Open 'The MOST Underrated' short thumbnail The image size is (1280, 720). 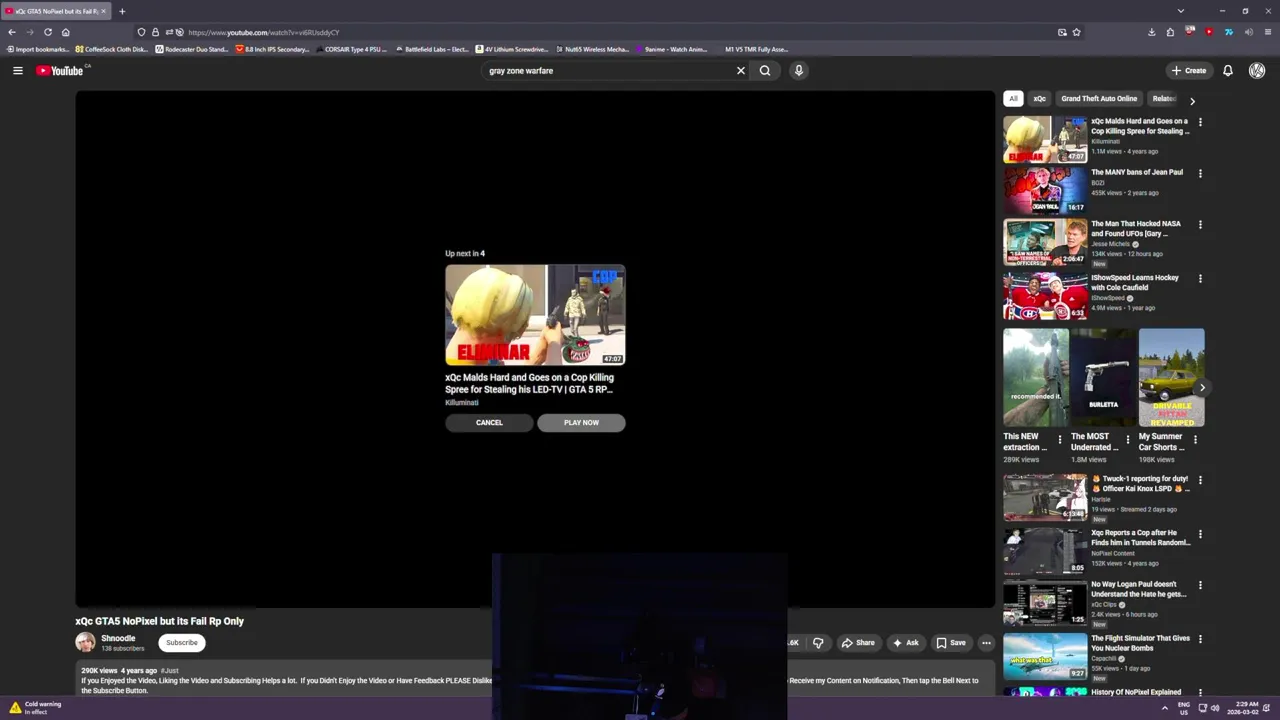coord(1103,378)
